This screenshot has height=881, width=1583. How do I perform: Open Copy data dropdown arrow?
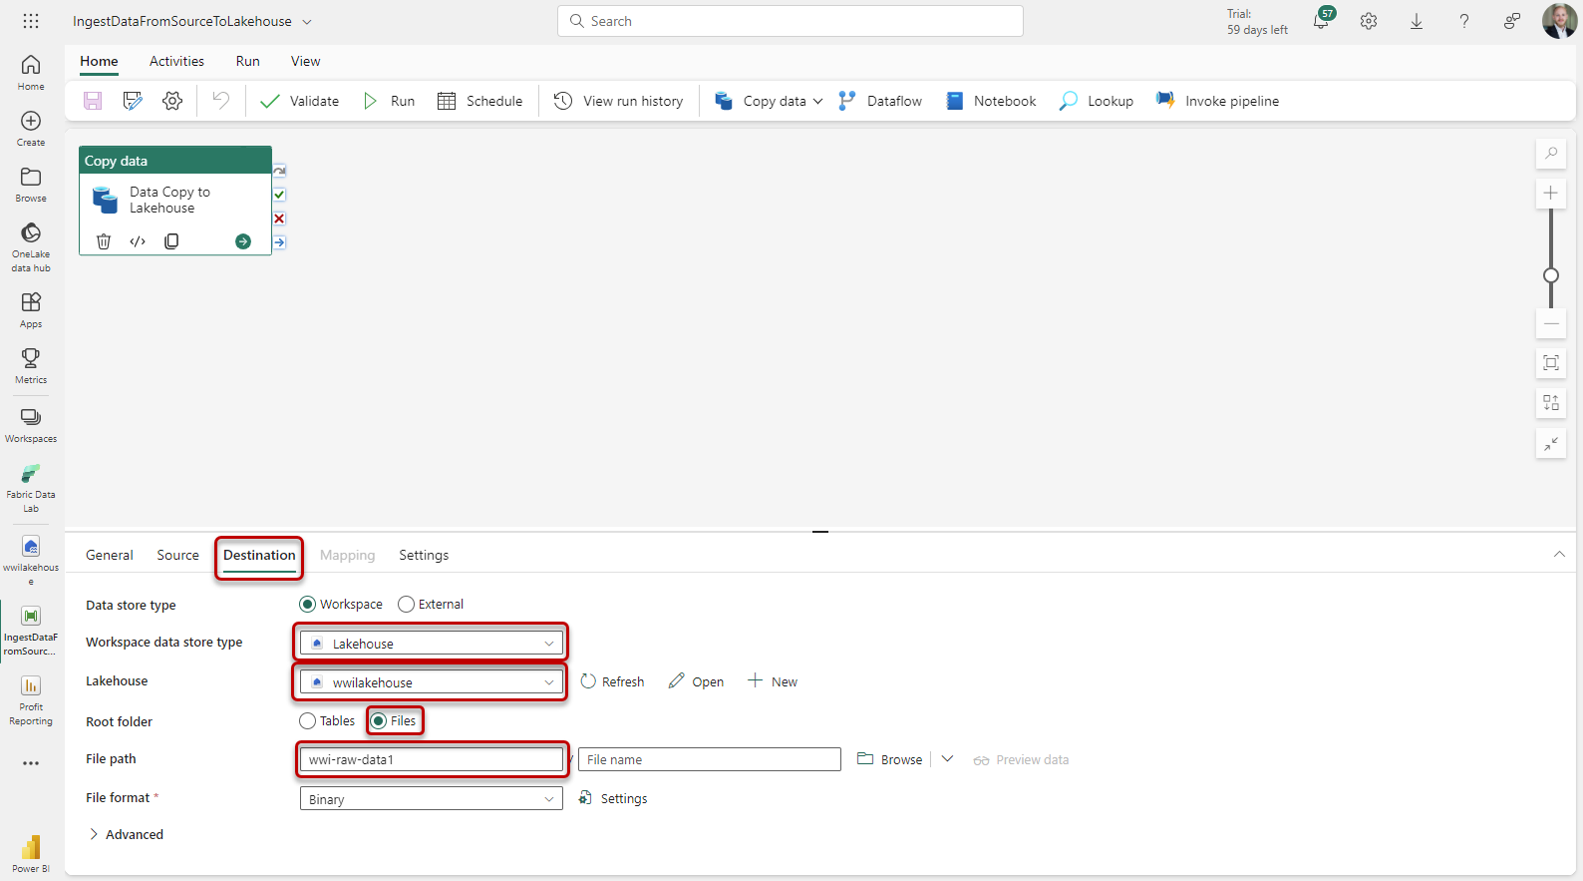pos(818,101)
